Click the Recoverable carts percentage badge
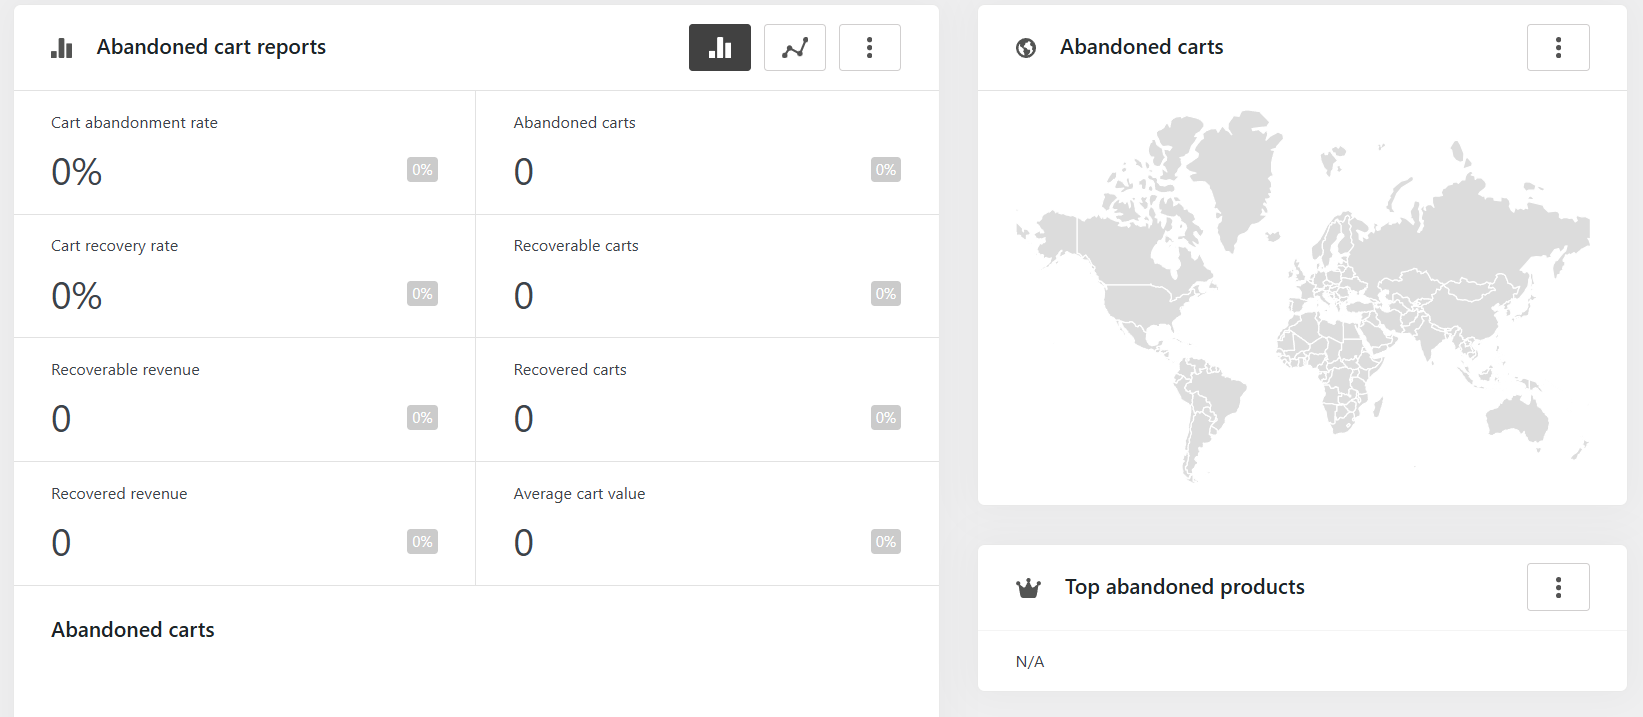The image size is (1643, 717). 885,294
